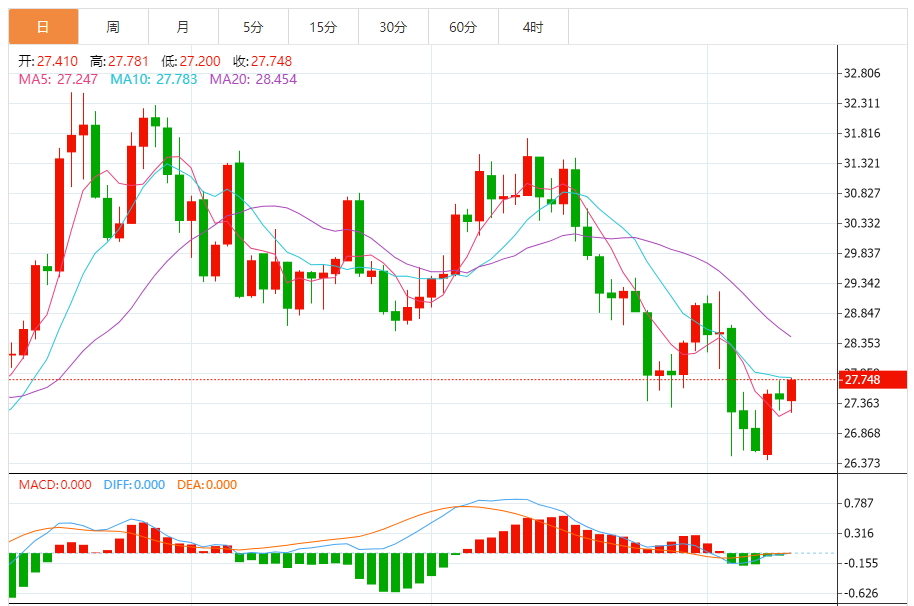Click the MA10: 27.783 indicator label
Screen dimensions: 914x606
[154, 79]
